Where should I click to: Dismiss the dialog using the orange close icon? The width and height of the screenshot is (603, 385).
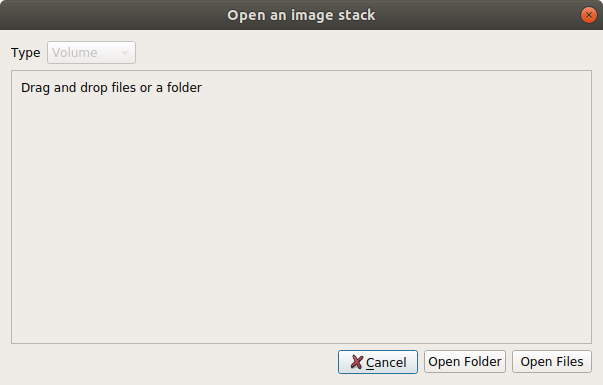pyautogui.click(x=588, y=15)
